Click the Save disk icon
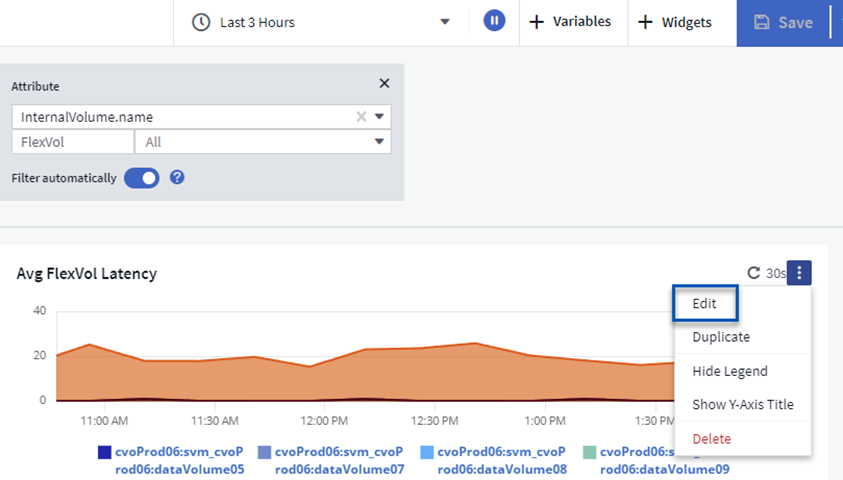 [762, 22]
